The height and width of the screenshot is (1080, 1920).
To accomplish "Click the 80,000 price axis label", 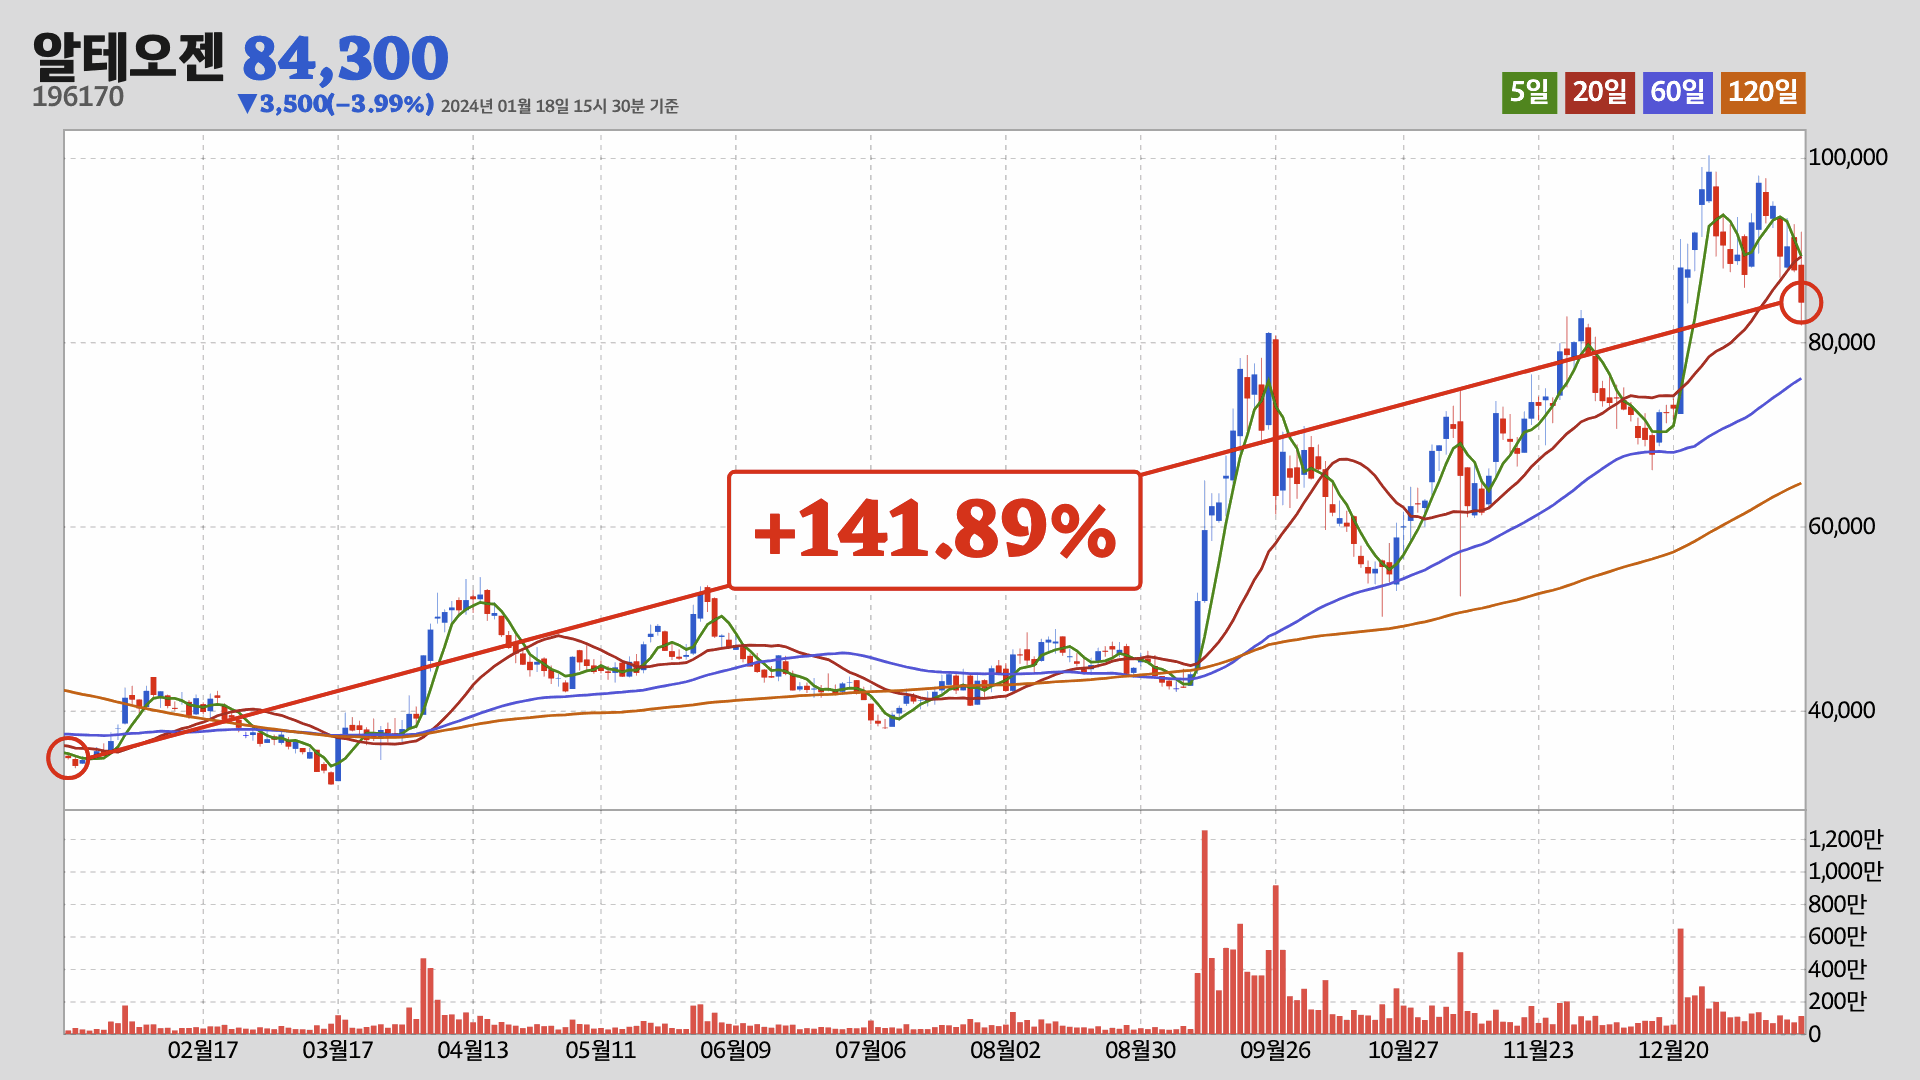I will click(1842, 342).
